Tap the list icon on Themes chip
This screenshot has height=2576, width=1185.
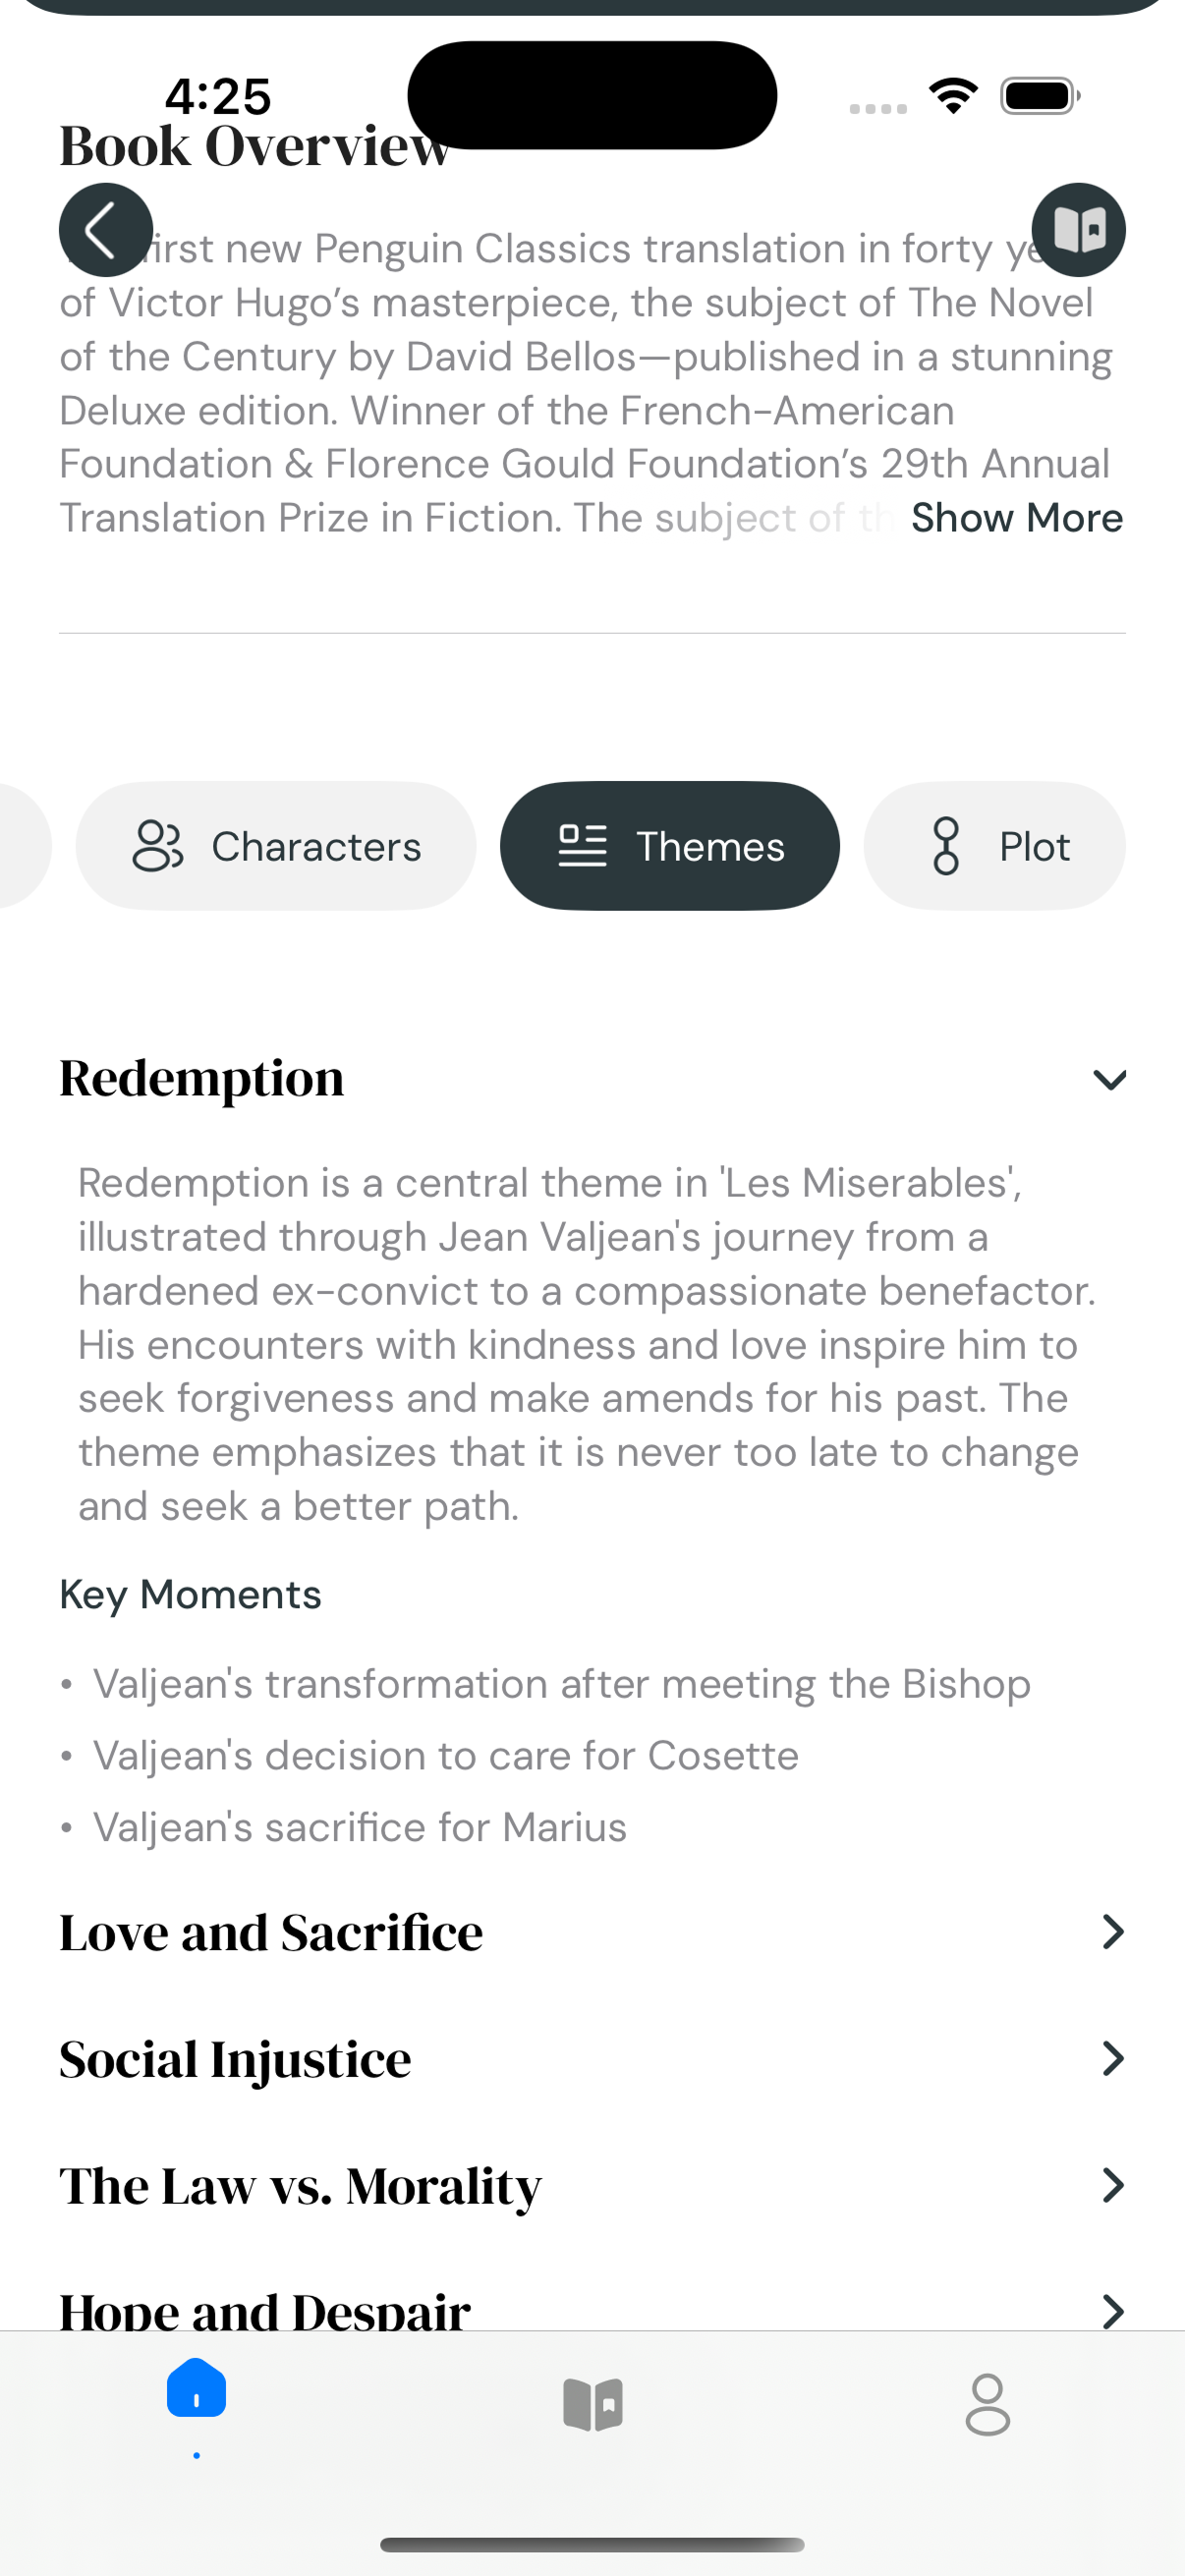(582, 846)
